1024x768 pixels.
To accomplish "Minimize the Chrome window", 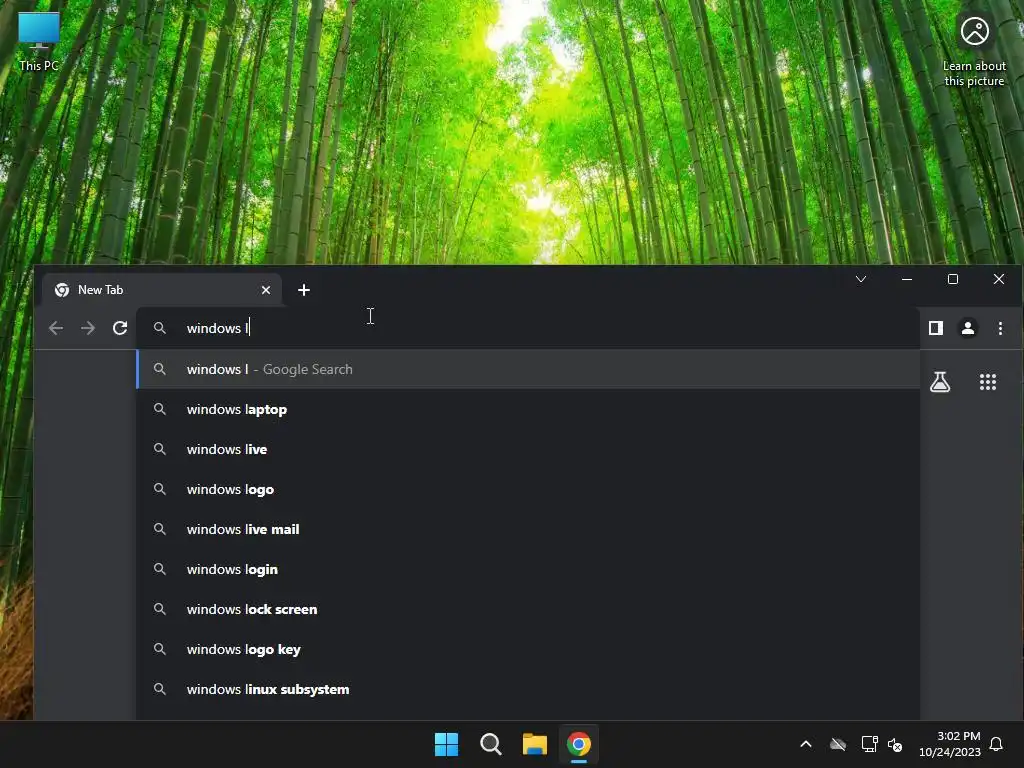I will pyautogui.click(x=906, y=279).
